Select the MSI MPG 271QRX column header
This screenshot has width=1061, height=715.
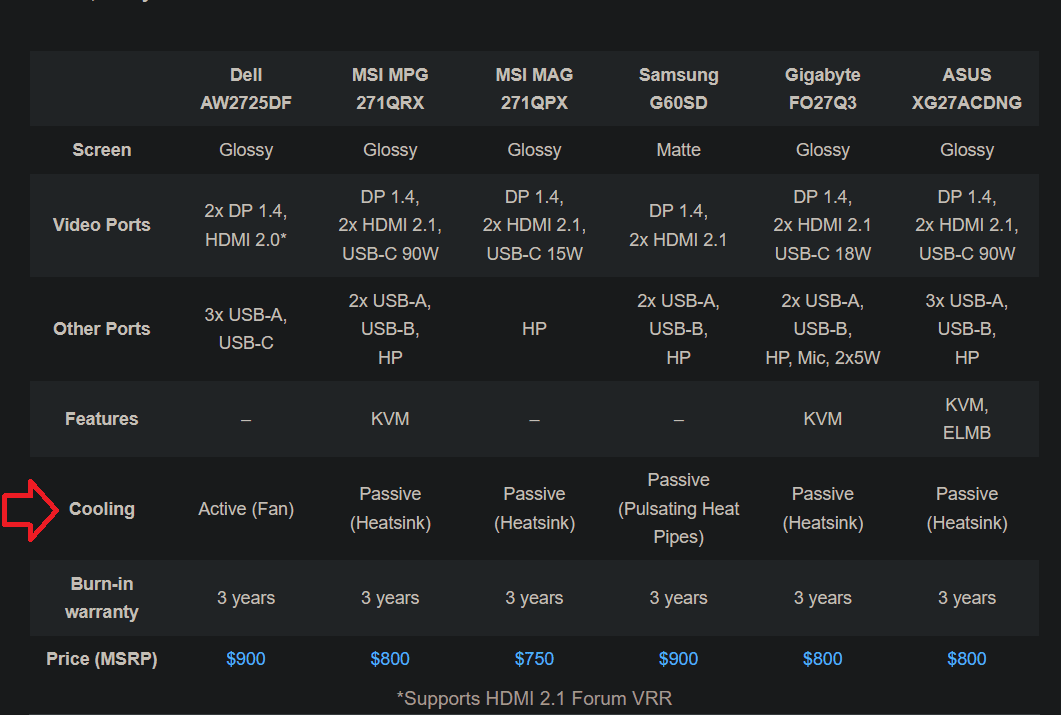(390, 89)
